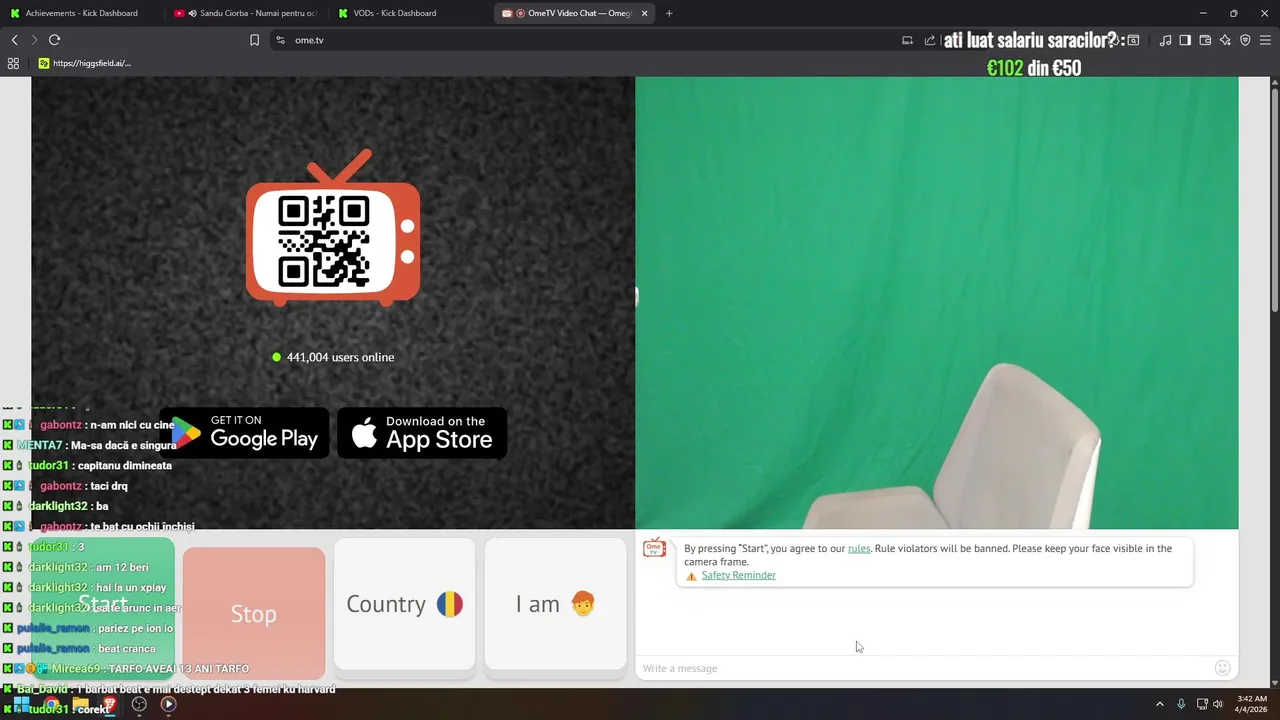The width and height of the screenshot is (1280, 720).
Task: Switch to Sandu Ciorba tab
Action: click(x=246, y=13)
